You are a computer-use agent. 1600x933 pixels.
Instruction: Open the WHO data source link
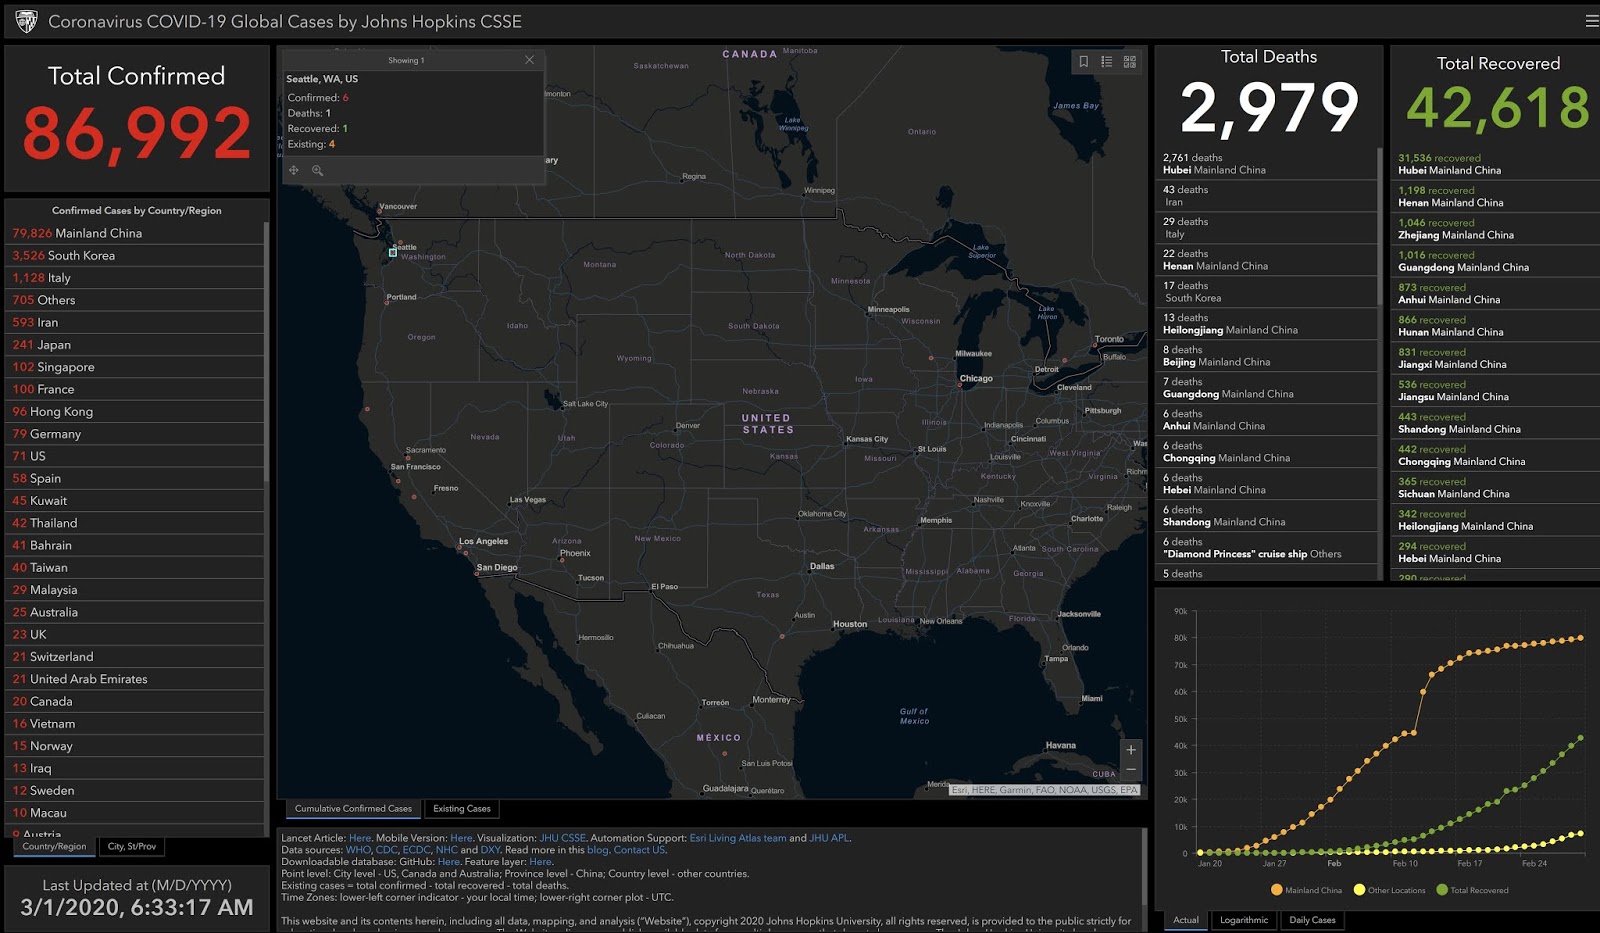tap(357, 850)
